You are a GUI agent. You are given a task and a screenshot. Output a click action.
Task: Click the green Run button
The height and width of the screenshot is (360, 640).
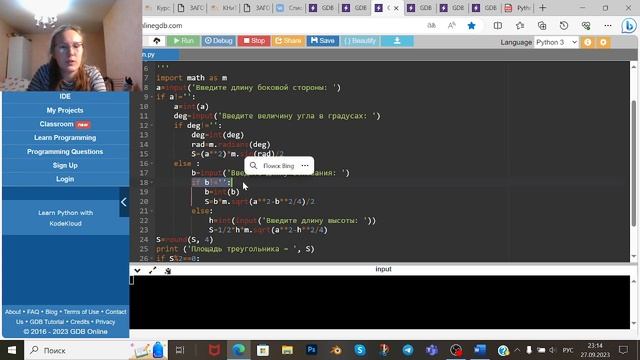(x=183, y=41)
